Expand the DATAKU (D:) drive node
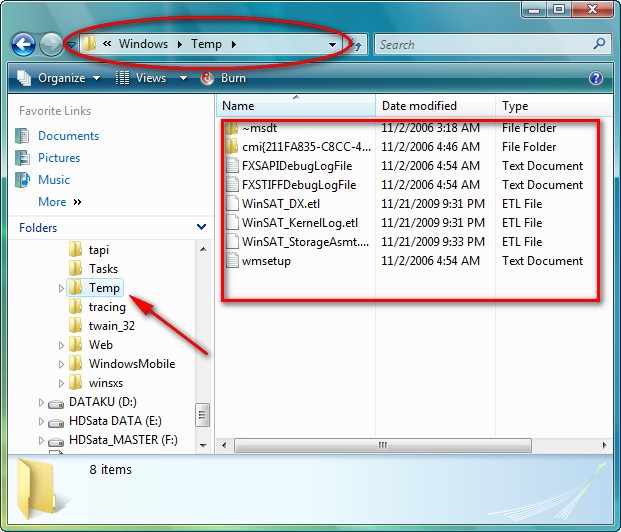 pyautogui.click(x=41, y=402)
